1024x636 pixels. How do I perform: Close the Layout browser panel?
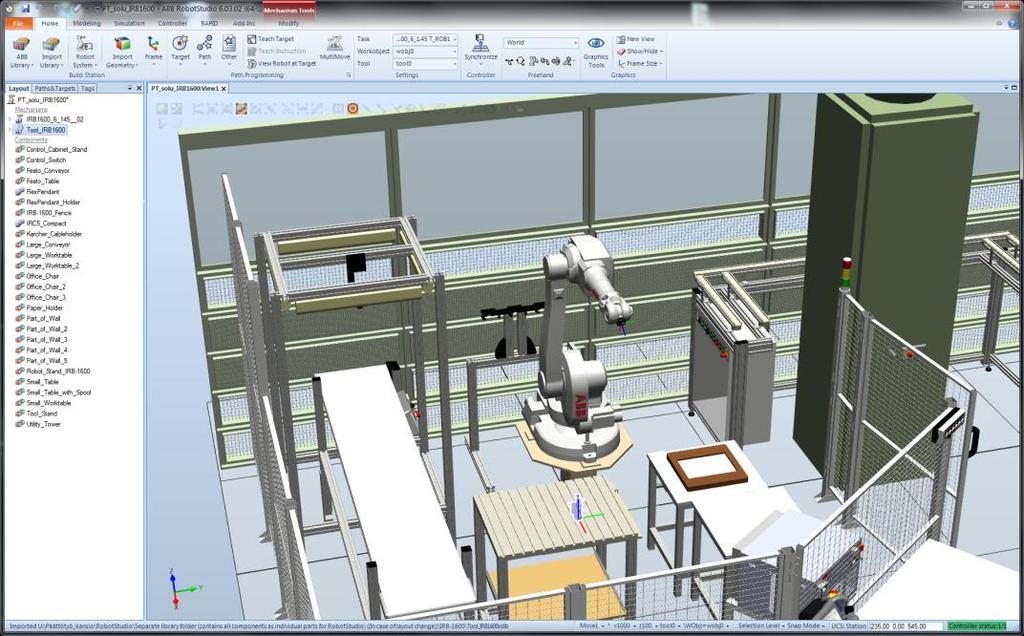pyautogui.click(x=138, y=88)
